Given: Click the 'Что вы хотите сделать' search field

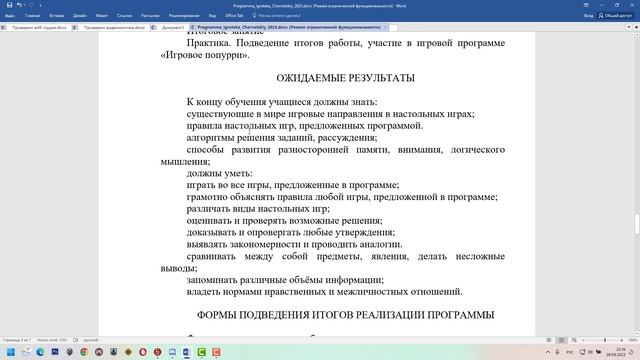Looking at the screenshot, I should tap(277, 16).
